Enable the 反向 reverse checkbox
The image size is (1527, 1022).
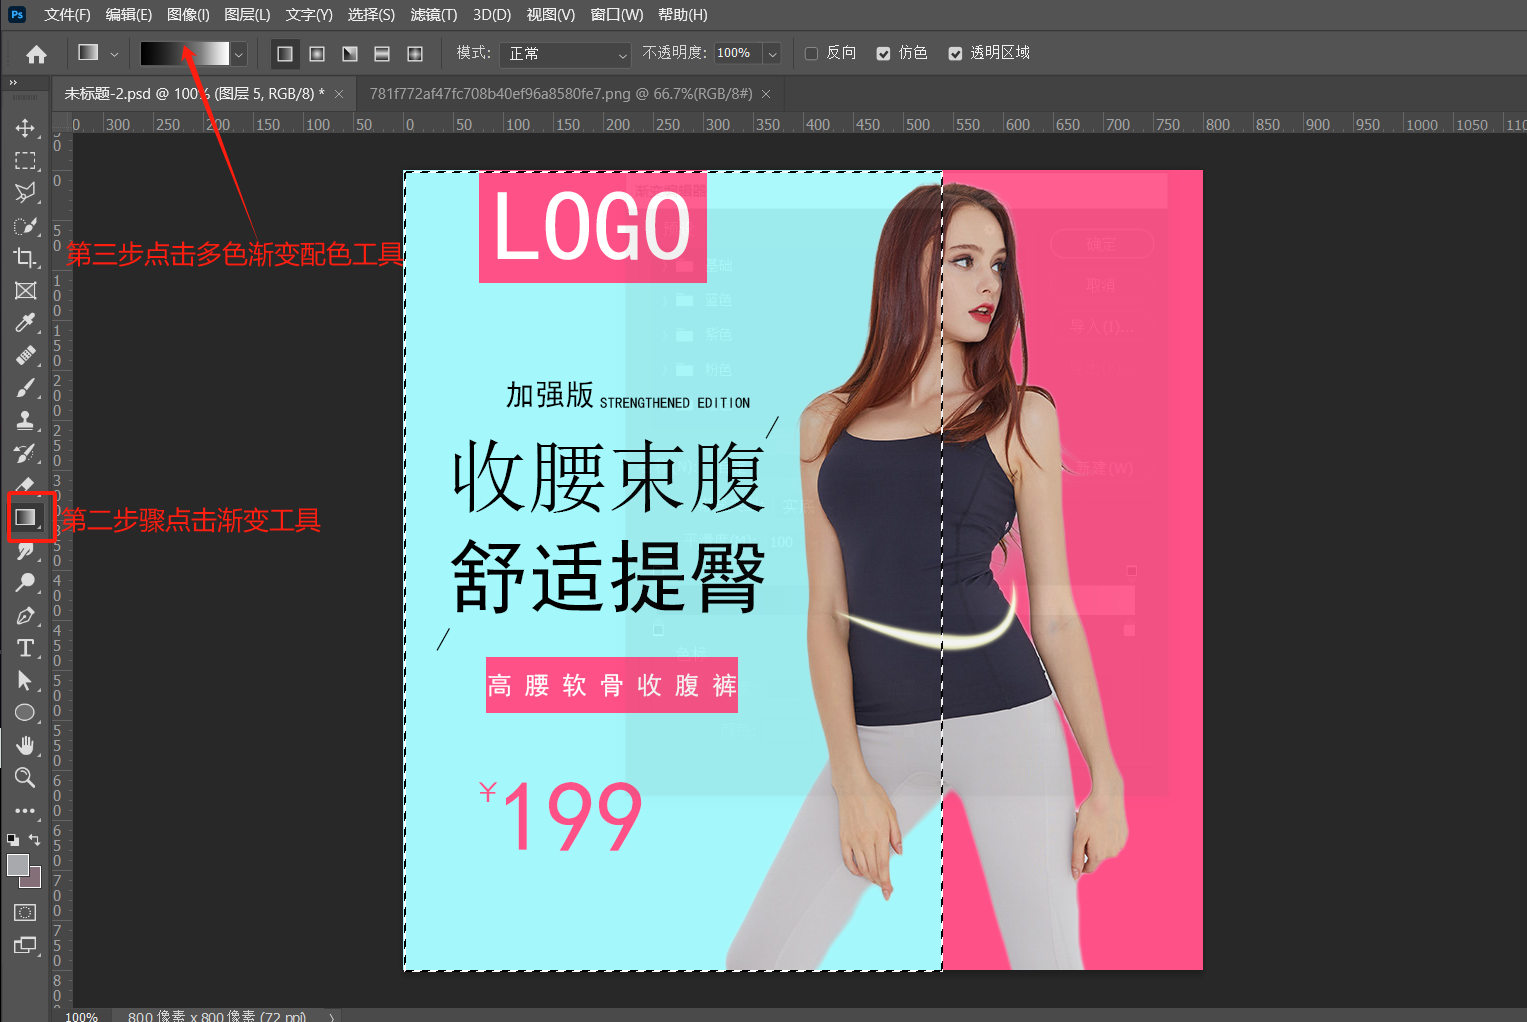[x=811, y=53]
